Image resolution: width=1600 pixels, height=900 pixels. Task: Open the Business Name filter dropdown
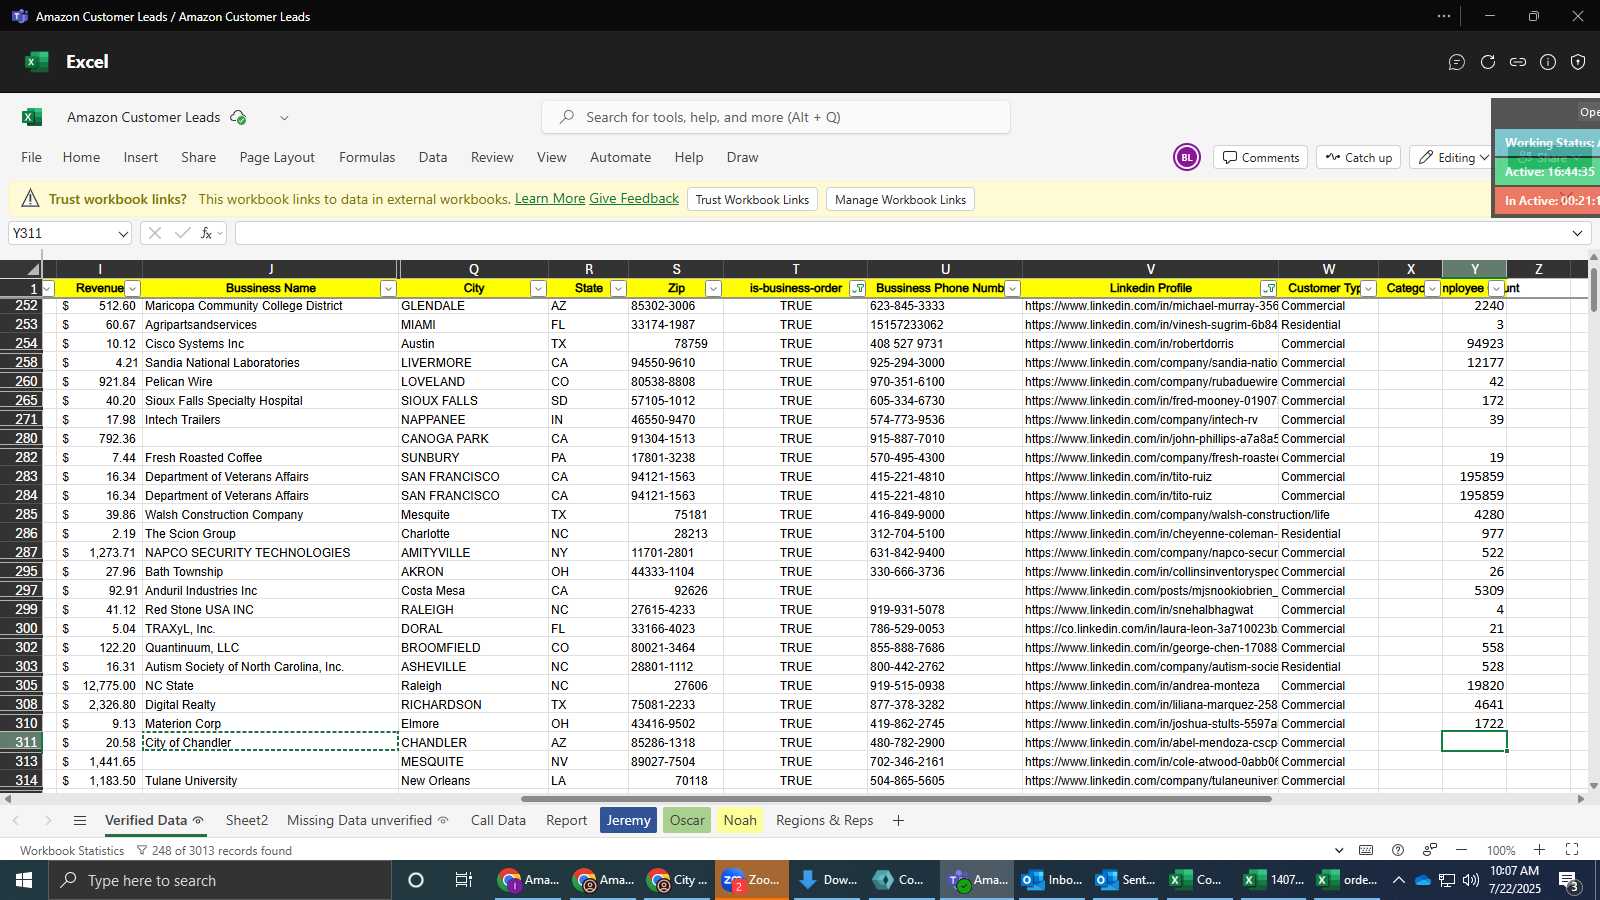[388, 288]
